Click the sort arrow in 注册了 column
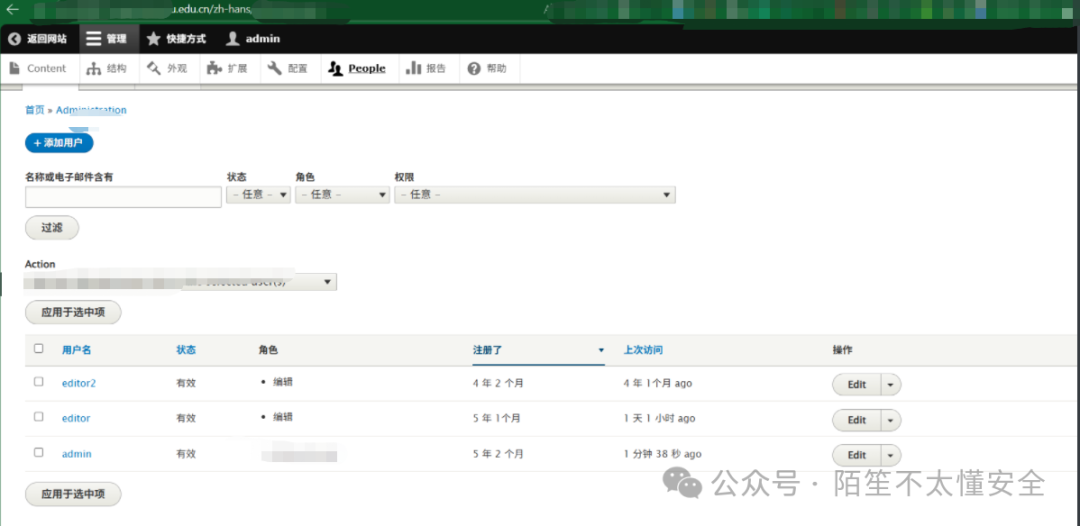Screen dimensions: 1080x526 click(601, 350)
